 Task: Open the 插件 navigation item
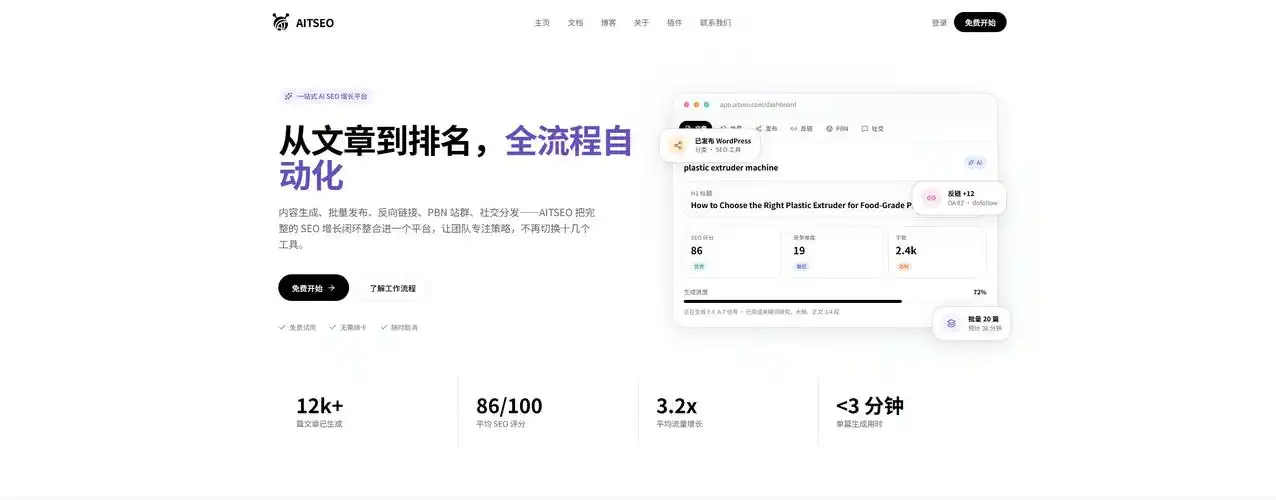674,22
